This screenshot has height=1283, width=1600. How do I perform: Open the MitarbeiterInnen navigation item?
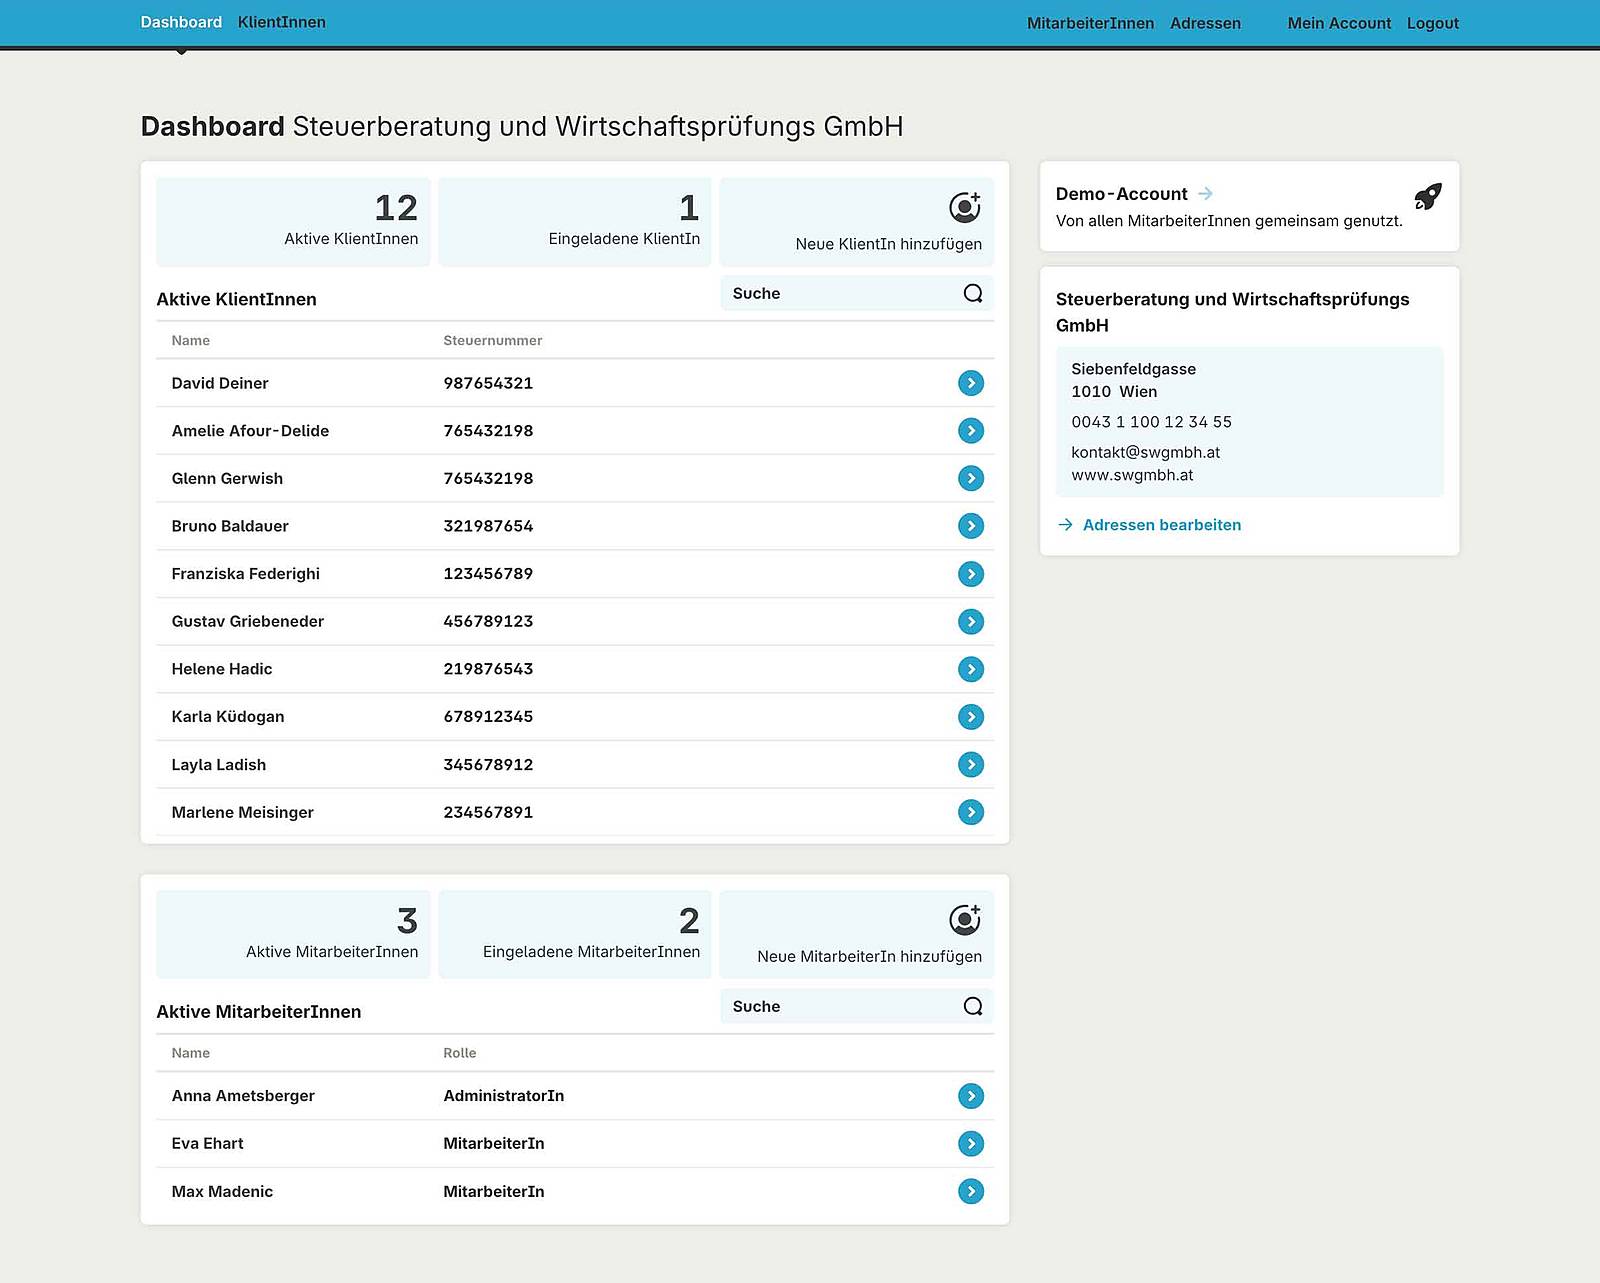coord(1090,23)
